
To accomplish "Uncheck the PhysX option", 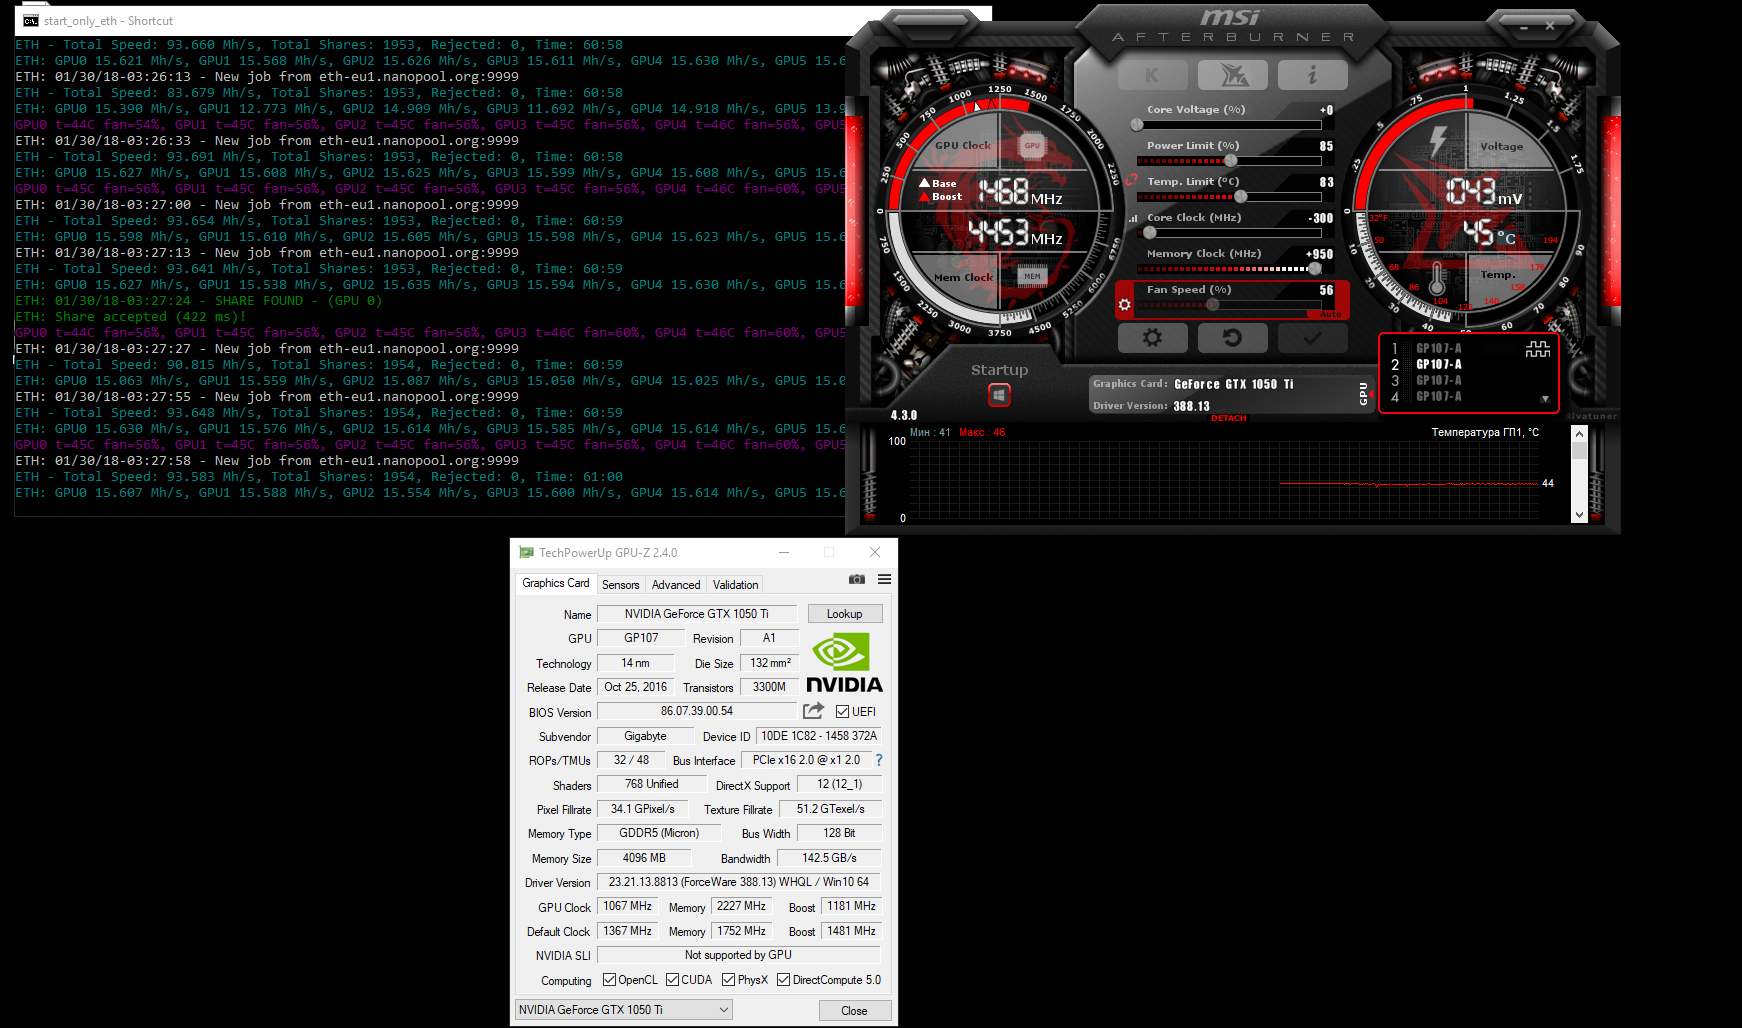I will [727, 980].
